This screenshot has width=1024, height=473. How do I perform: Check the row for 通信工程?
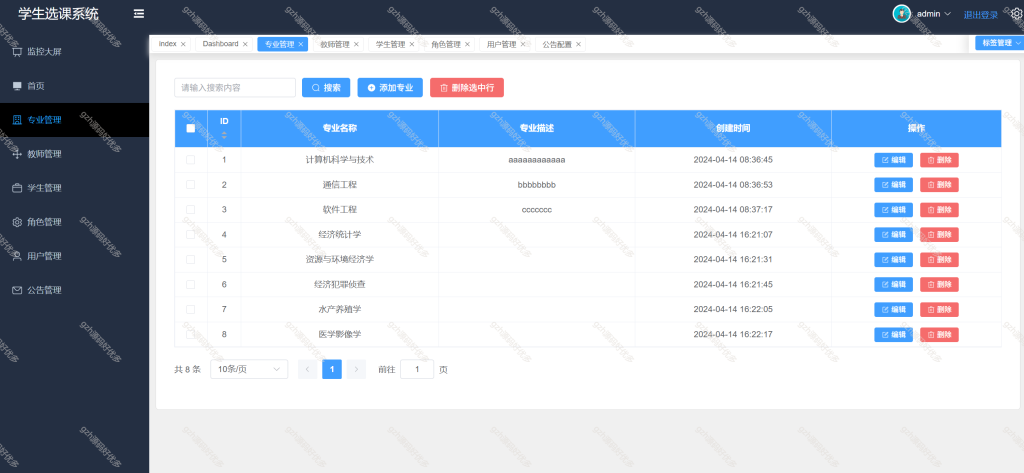(x=191, y=185)
